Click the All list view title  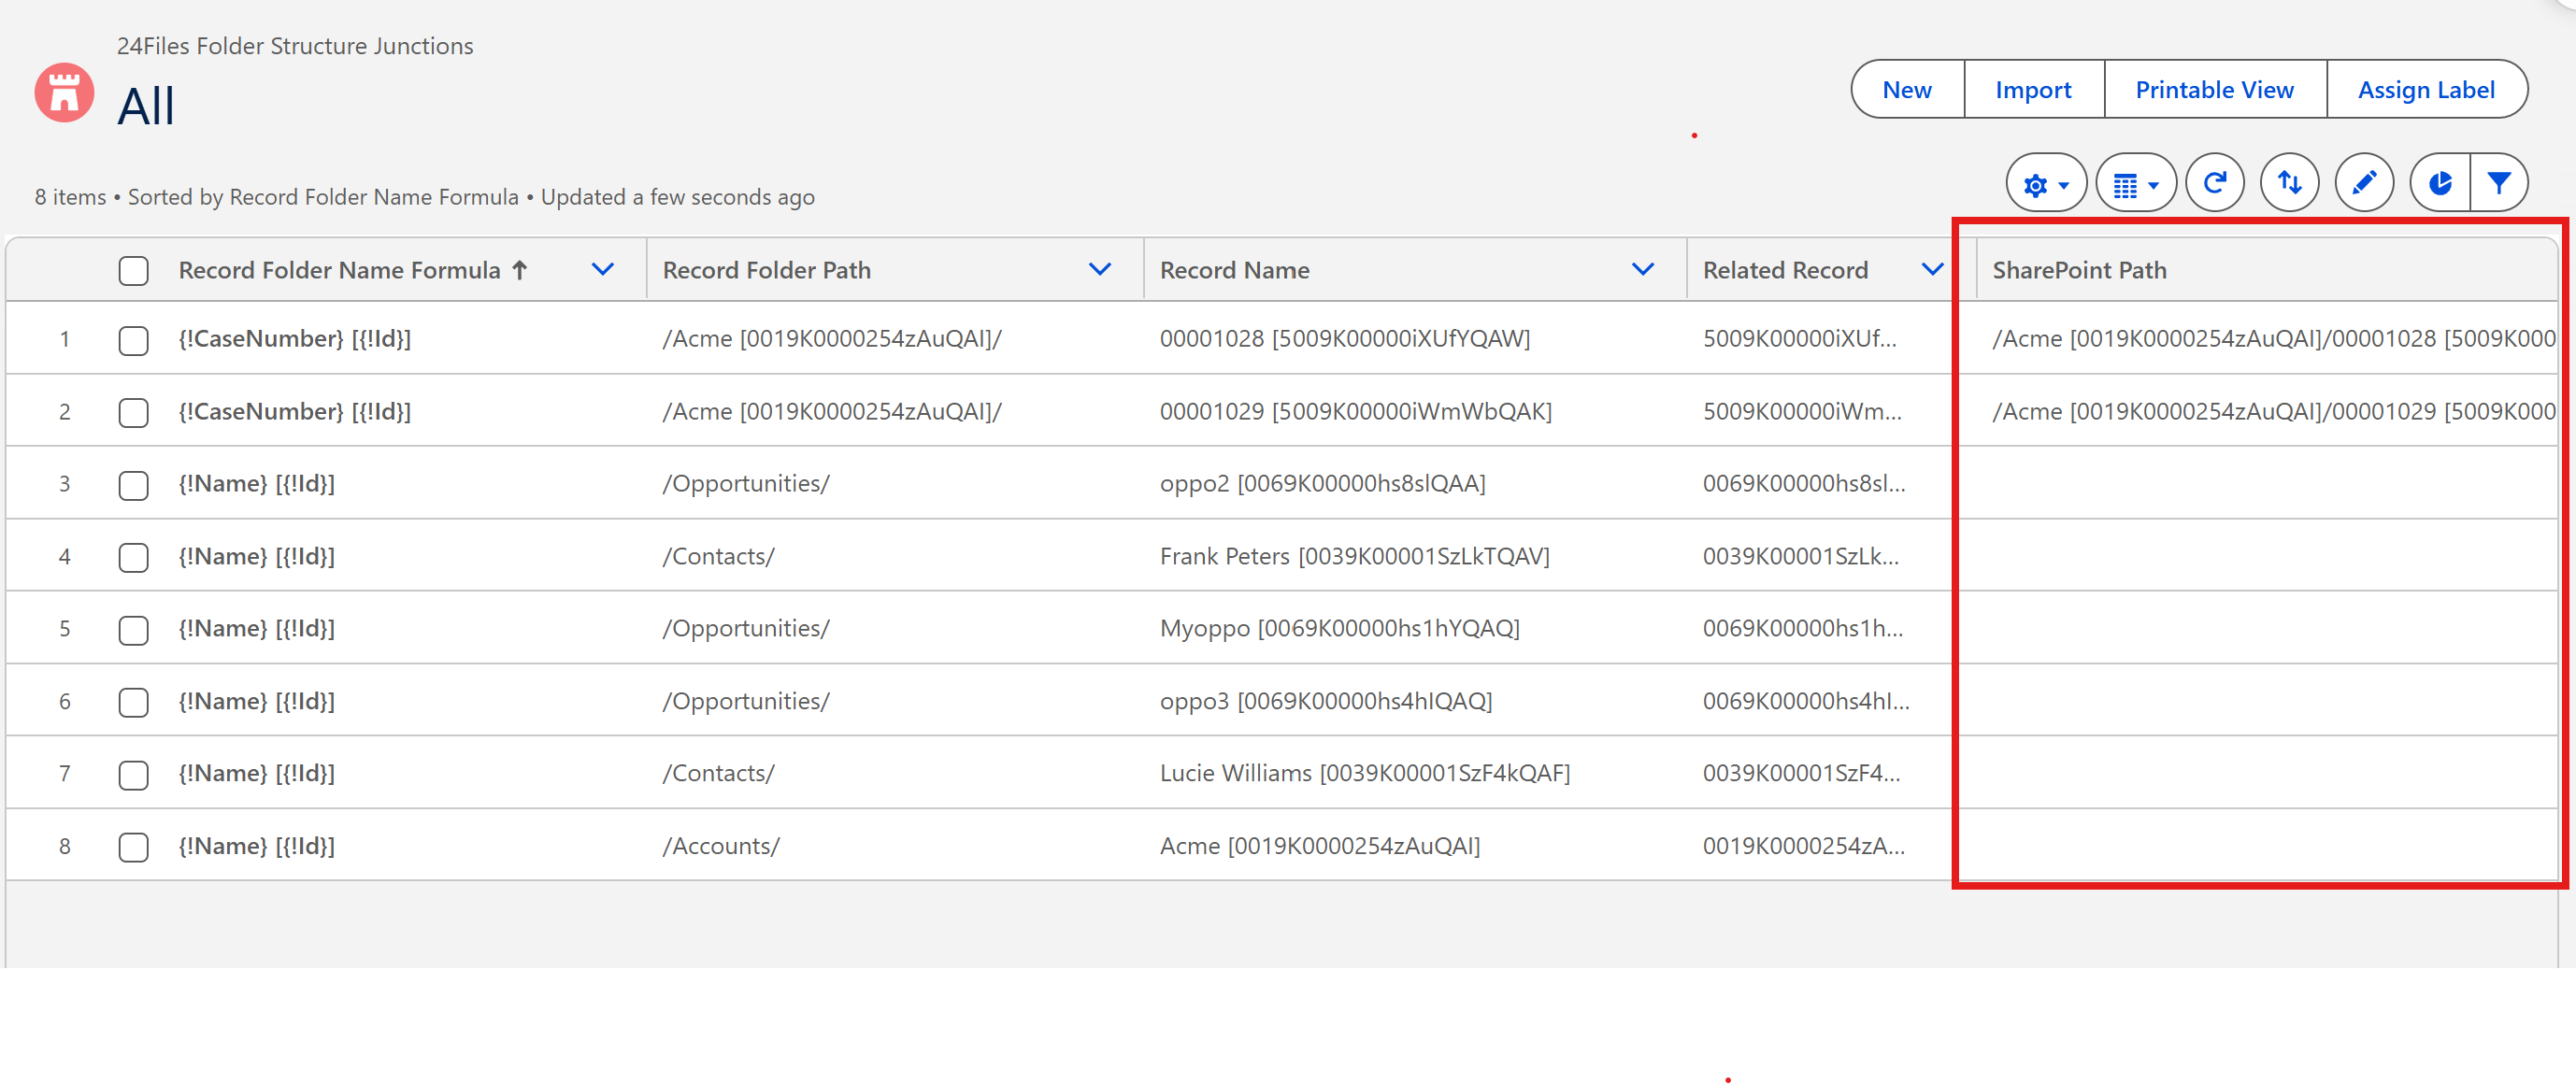coord(146,106)
